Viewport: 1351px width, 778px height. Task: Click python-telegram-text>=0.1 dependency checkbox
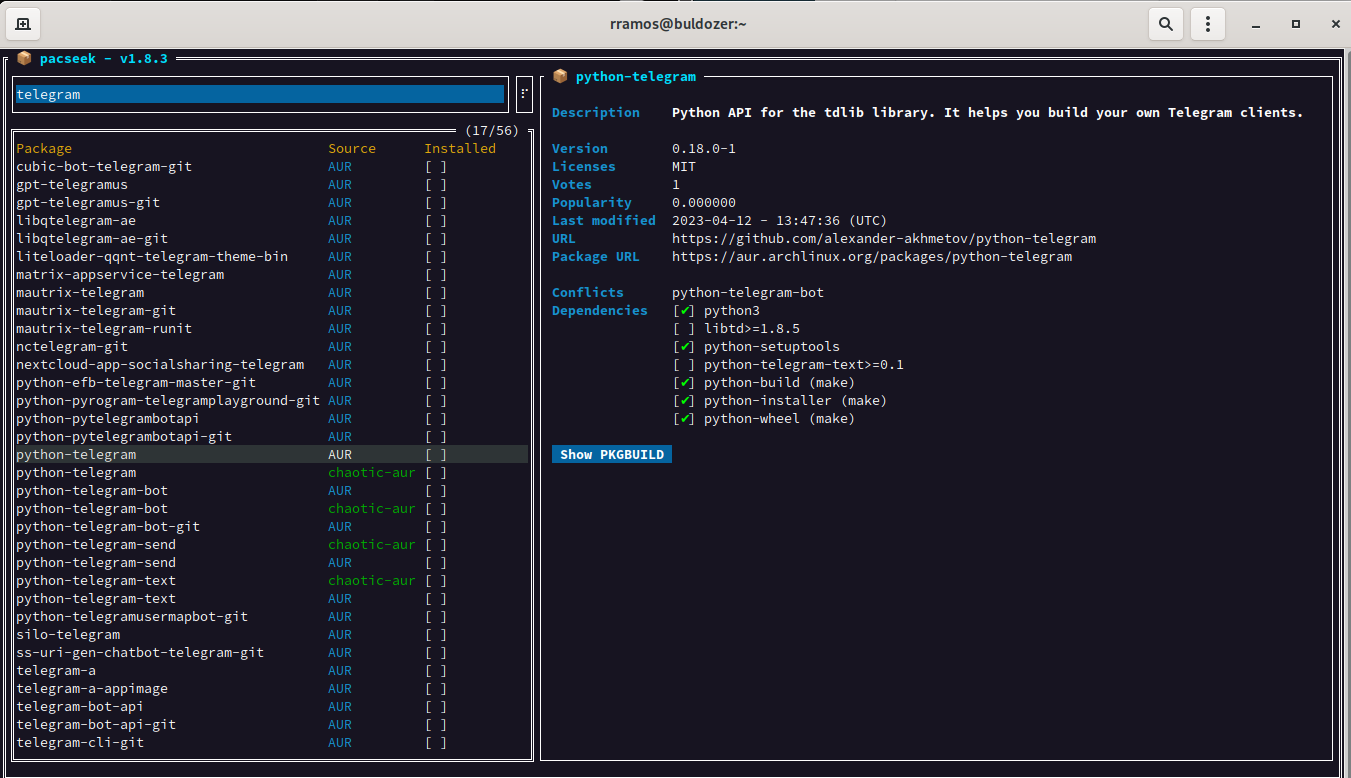[684, 364]
